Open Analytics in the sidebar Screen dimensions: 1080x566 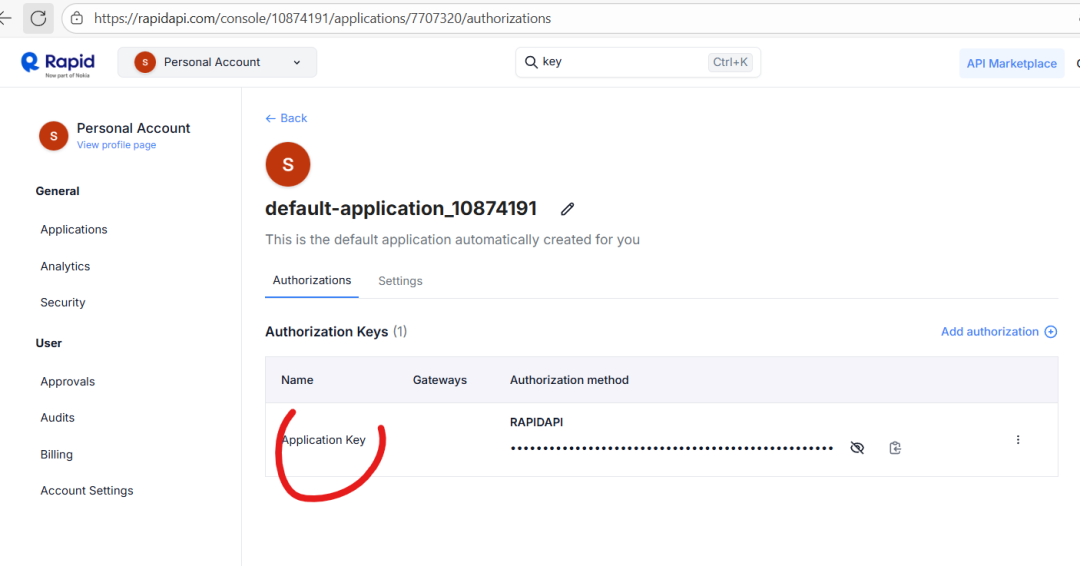[65, 266]
